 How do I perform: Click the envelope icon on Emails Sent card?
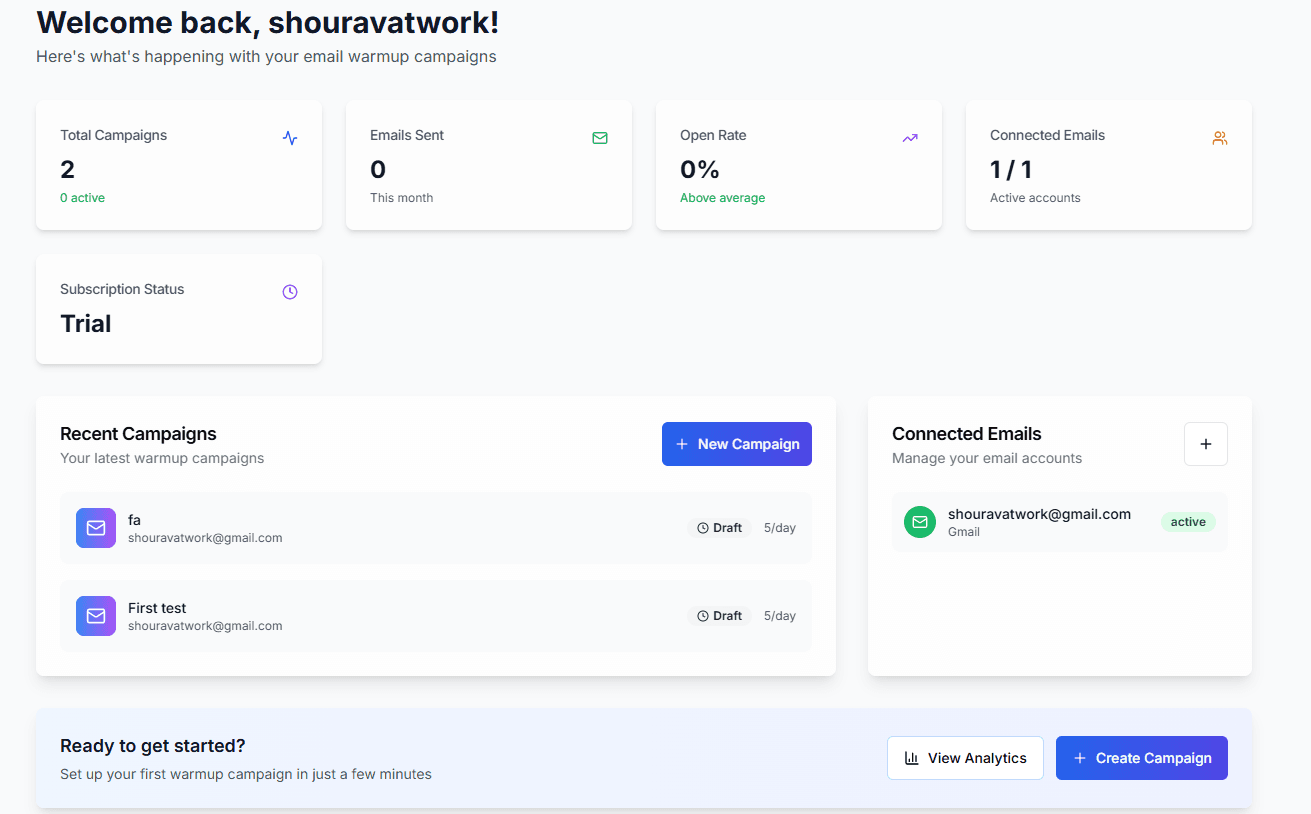600,137
